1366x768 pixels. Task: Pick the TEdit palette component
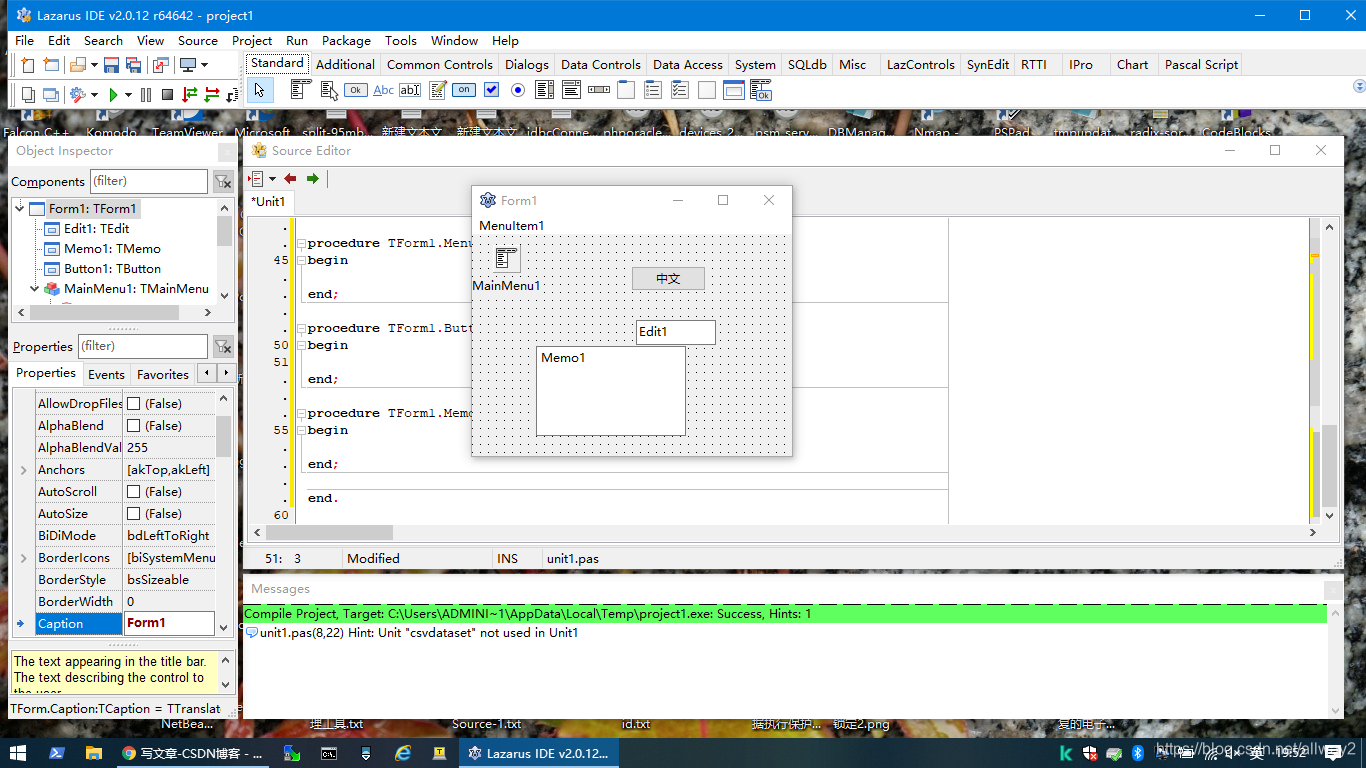pyautogui.click(x=410, y=90)
